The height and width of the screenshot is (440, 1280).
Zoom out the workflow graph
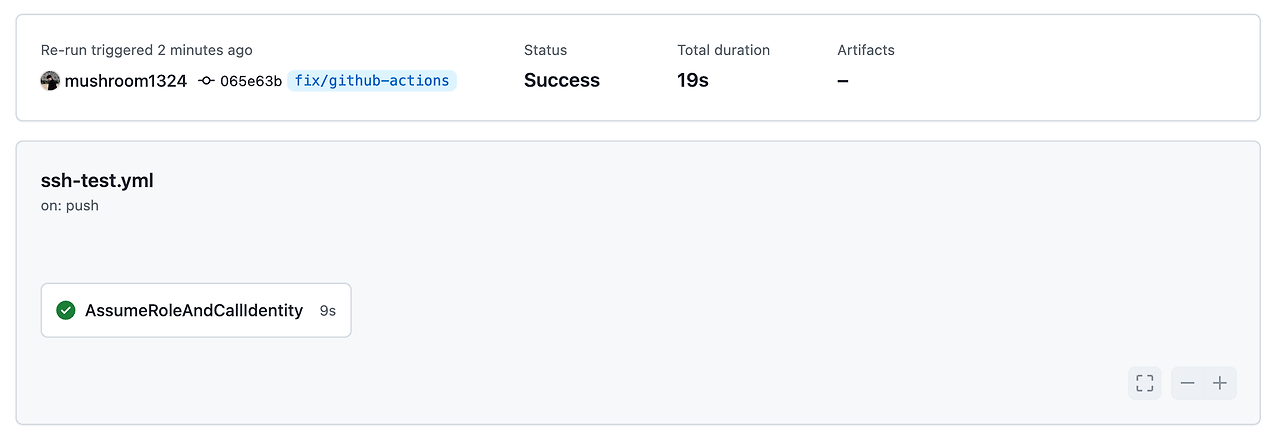pyautogui.click(x=1188, y=383)
